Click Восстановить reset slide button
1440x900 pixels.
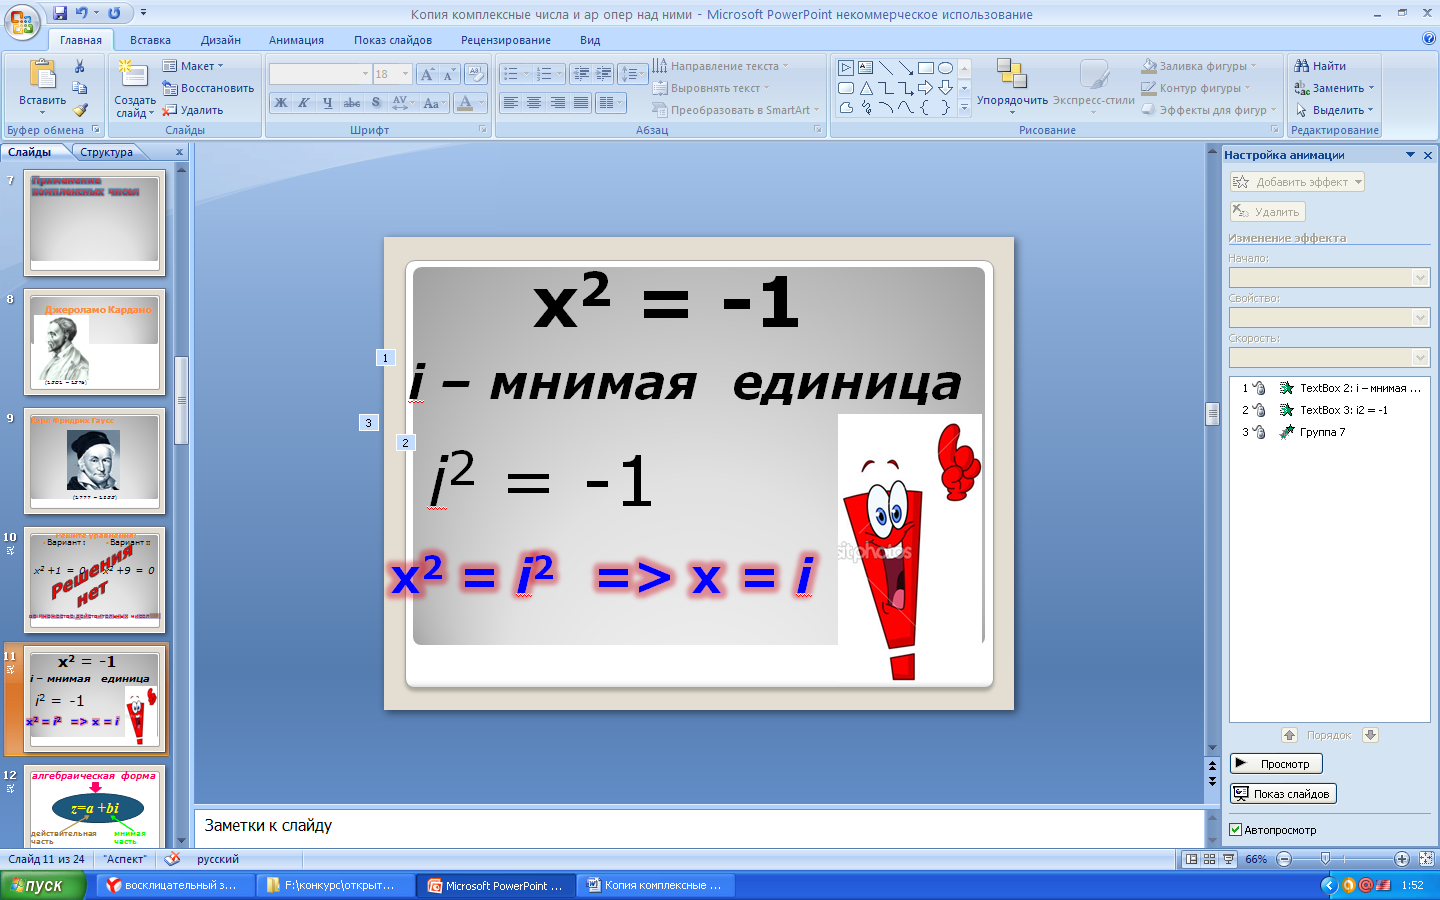[208, 88]
